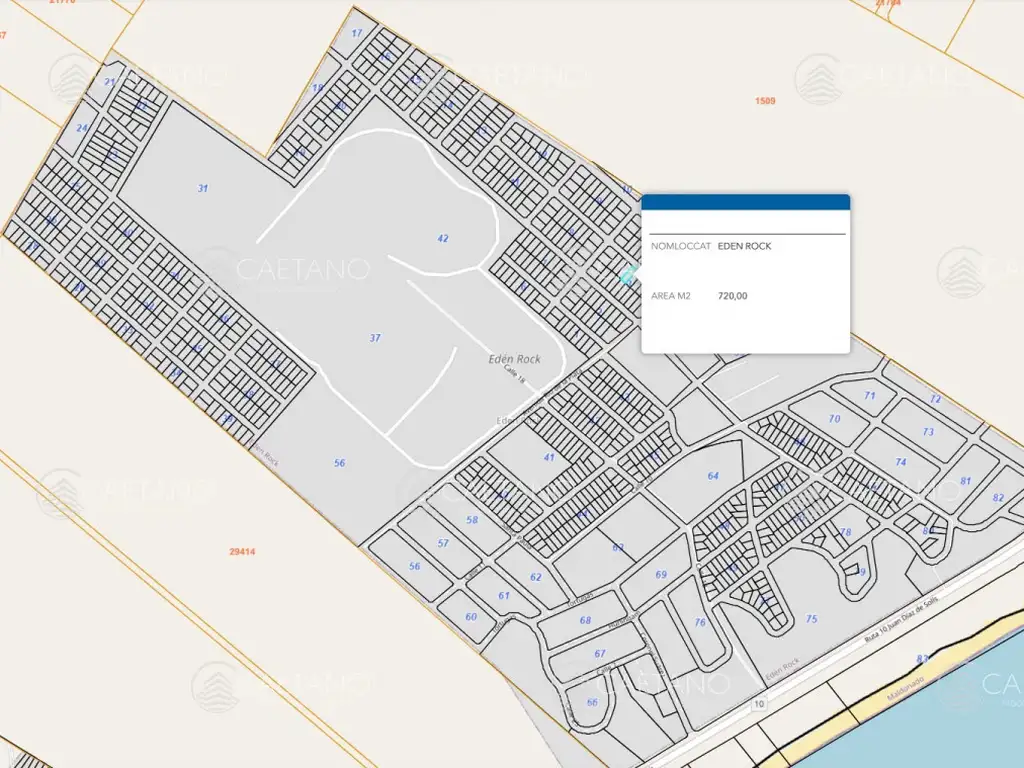Viewport: 1024px width, 768px height.
Task: Click block number 37
Action: (x=375, y=338)
